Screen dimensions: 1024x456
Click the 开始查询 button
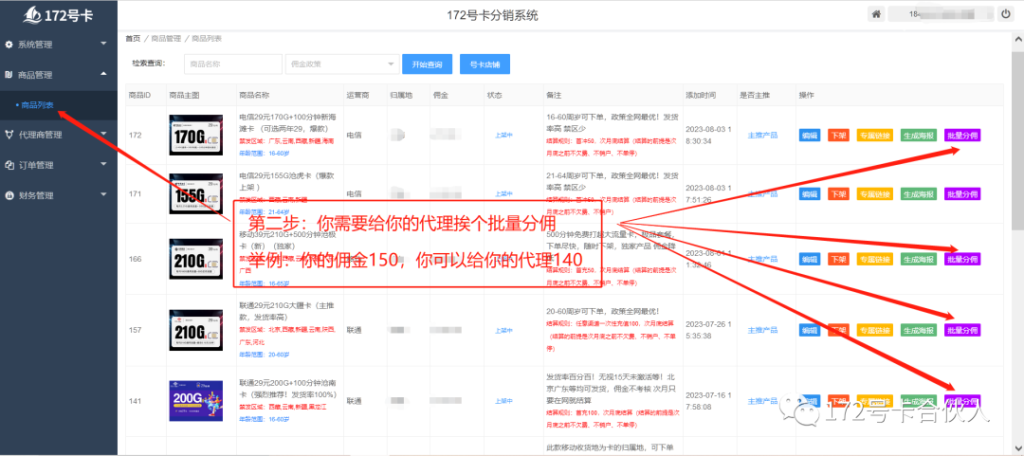[x=426, y=64]
